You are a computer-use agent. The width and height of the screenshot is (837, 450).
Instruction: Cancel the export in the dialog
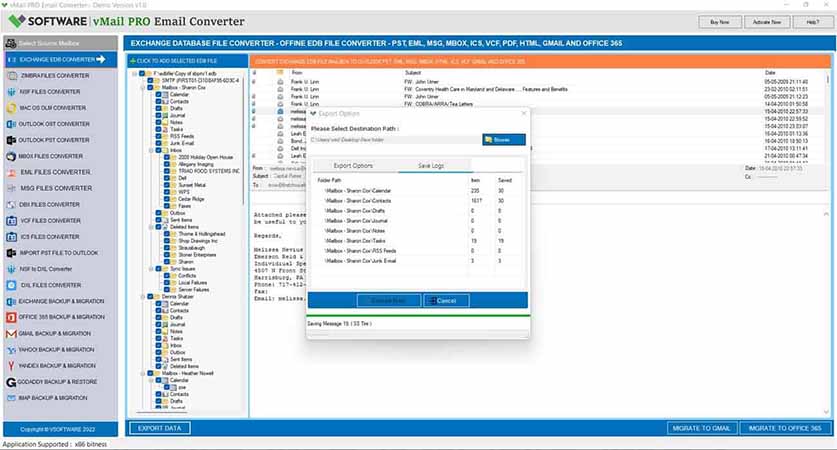point(446,301)
